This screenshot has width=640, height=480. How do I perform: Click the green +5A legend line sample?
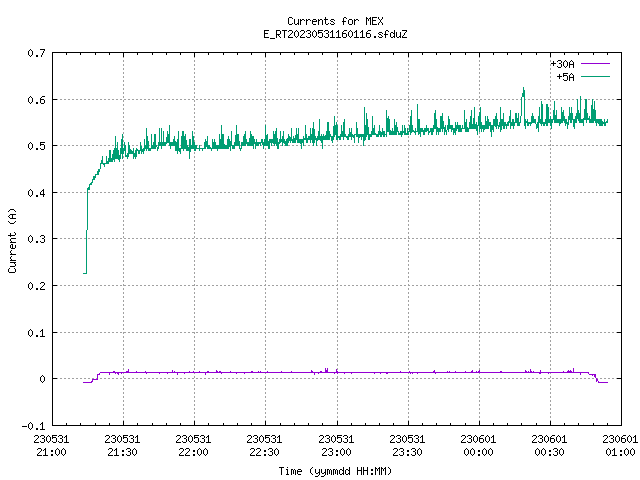click(x=595, y=76)
